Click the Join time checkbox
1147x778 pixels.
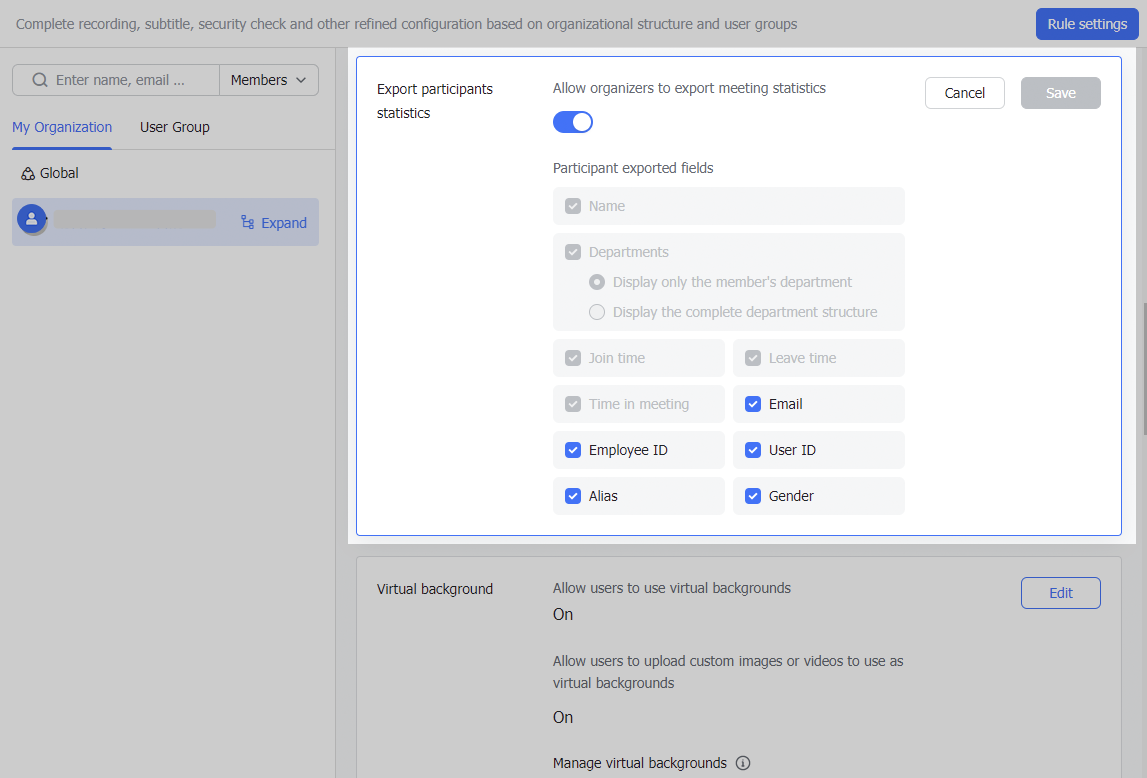(573, 358)
